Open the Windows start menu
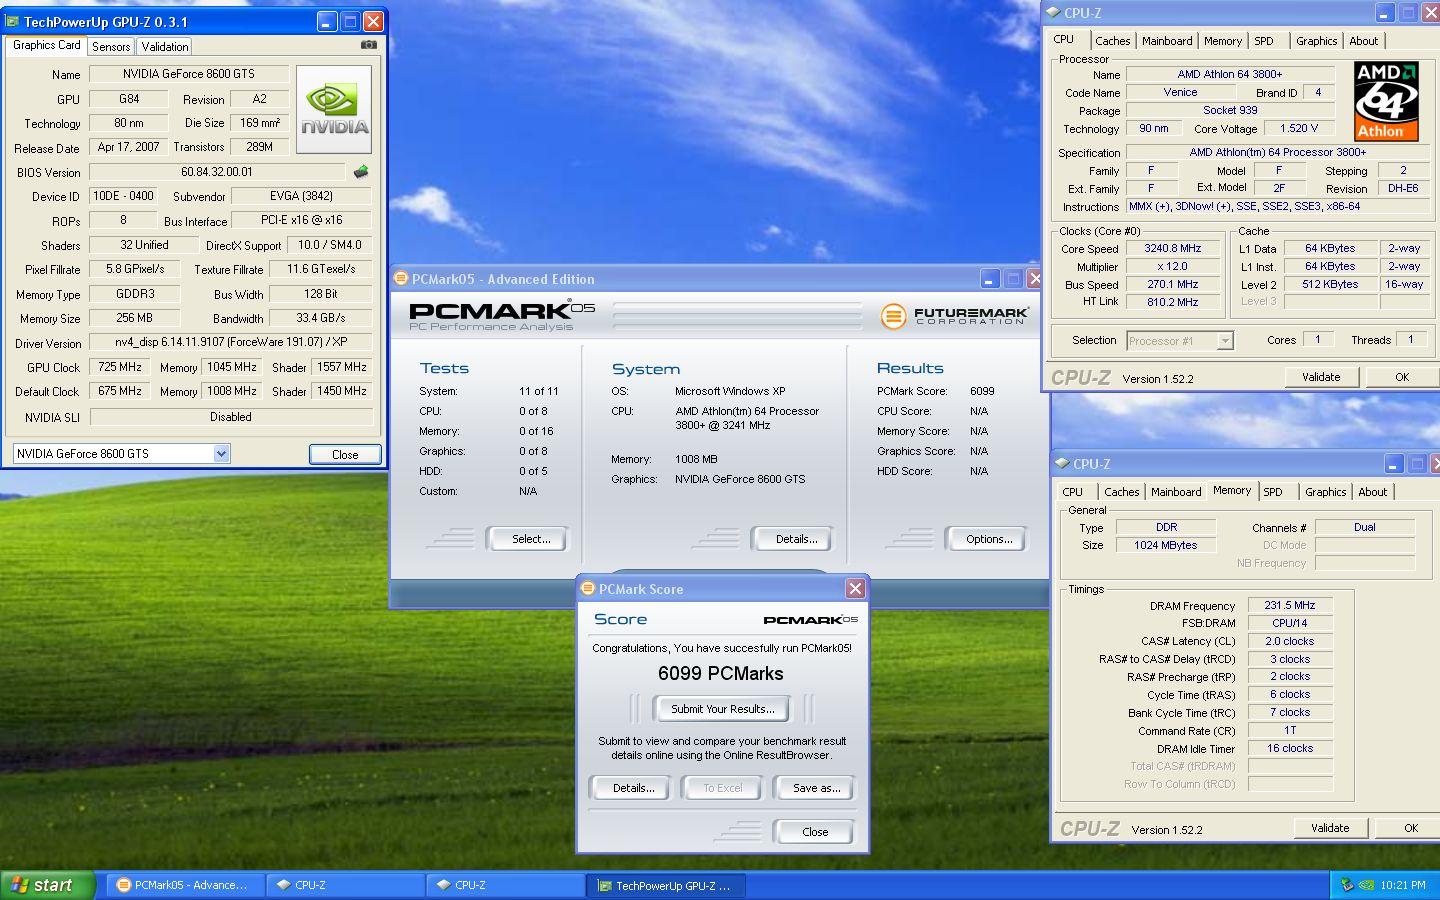 [x=47, y=885]
